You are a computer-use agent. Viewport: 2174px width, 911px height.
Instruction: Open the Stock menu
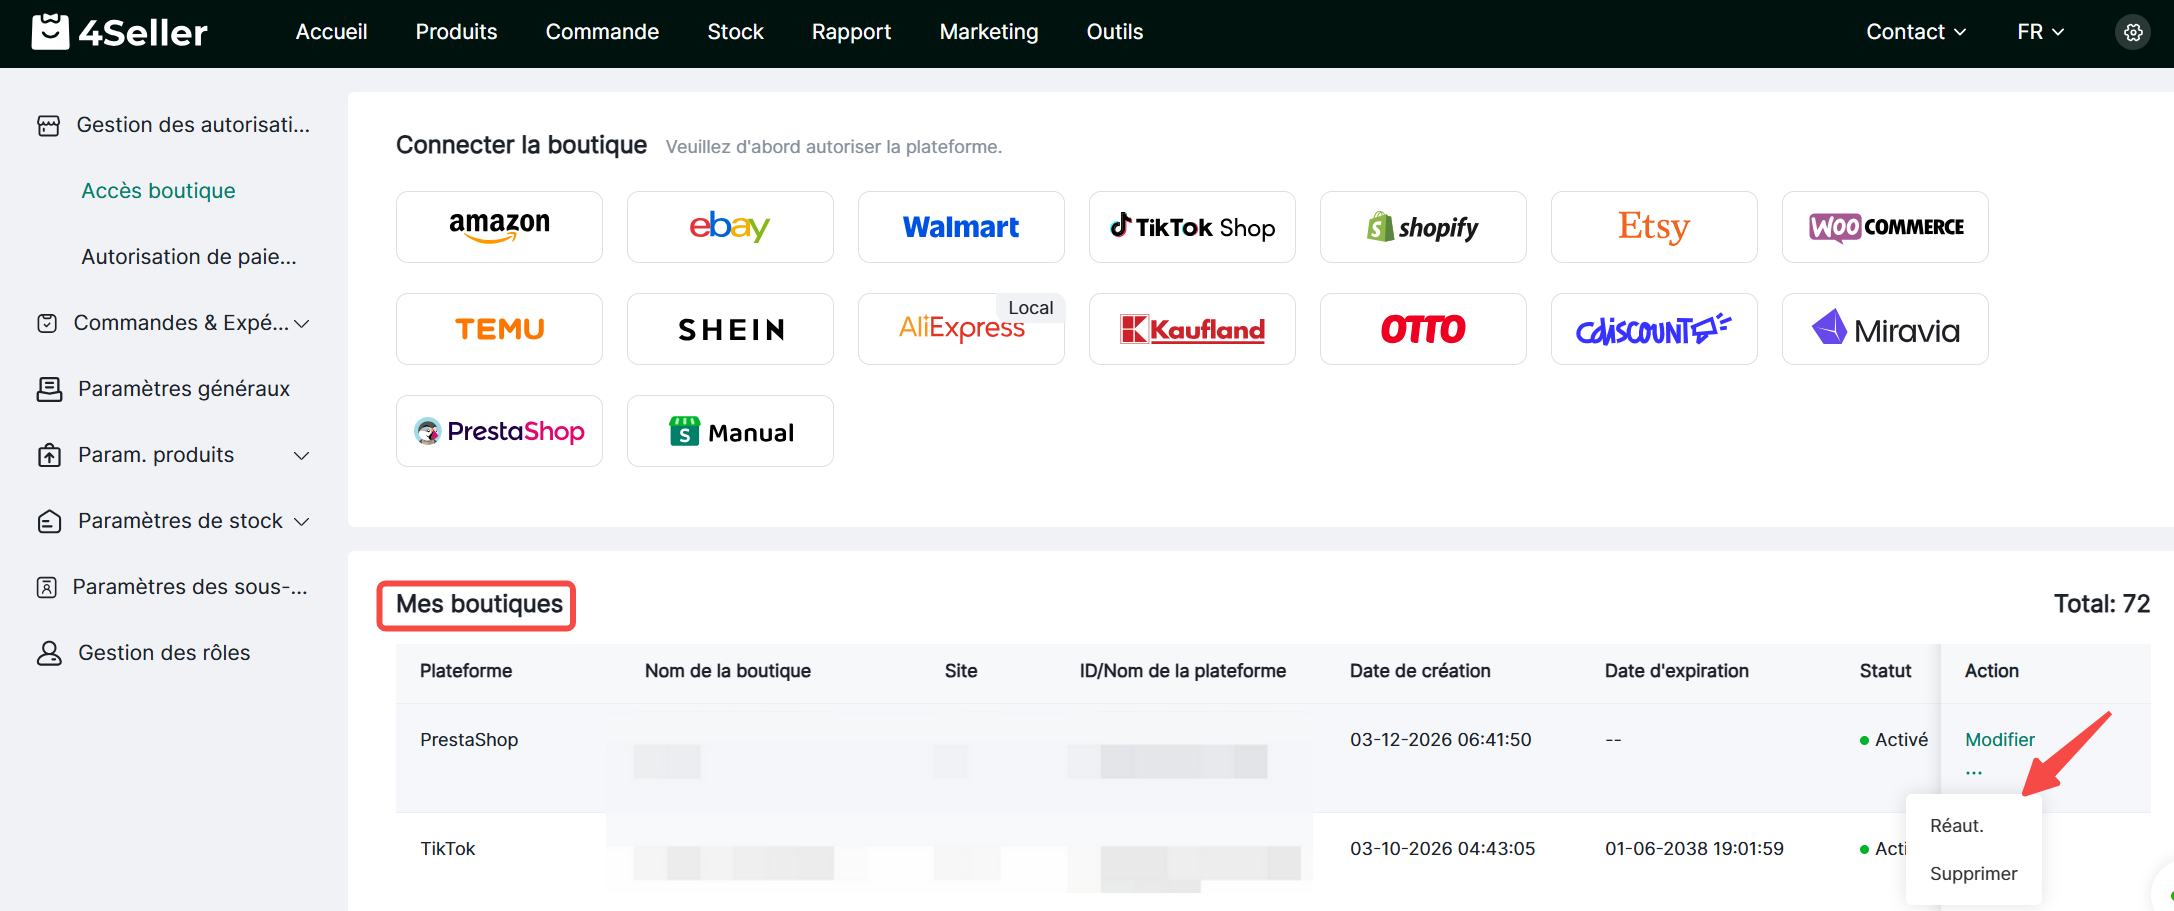pos(735,32)
